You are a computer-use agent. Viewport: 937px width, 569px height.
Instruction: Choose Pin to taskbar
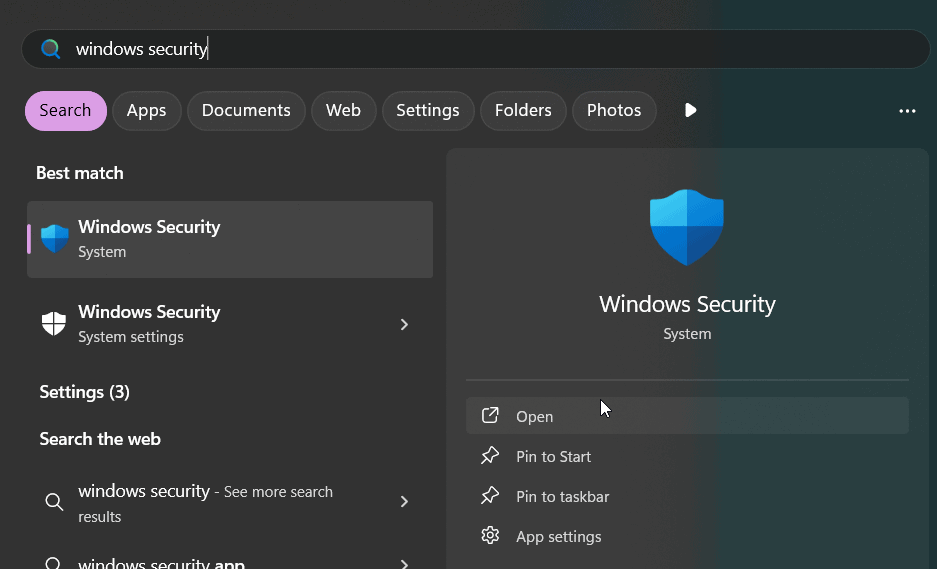687,496
